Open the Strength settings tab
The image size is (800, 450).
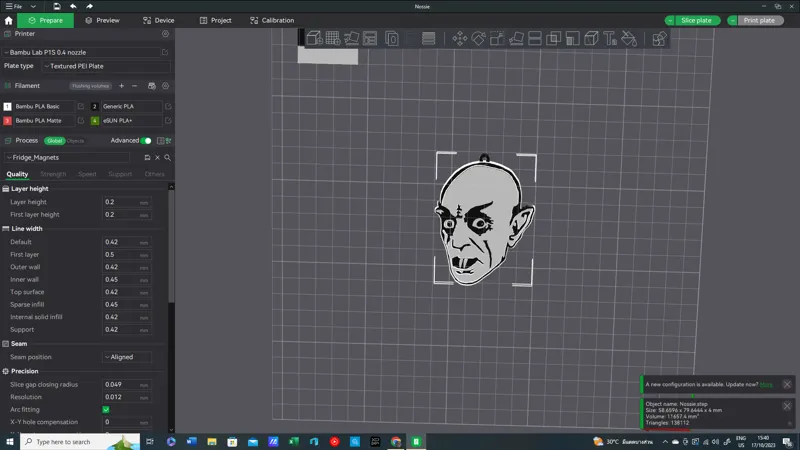(53, 174)
